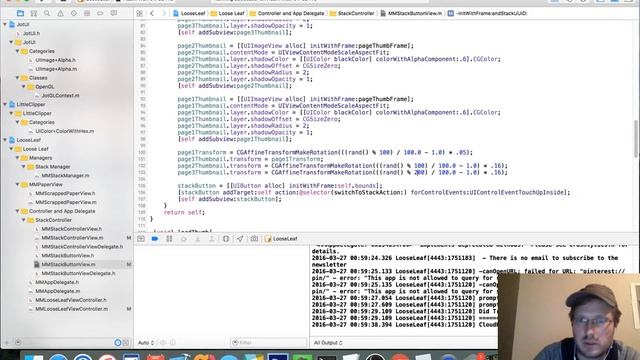Image resolution: width=640 pixels, height=360 pixels.
Task: Collapse Controller and App Delegate group
Action: (x=17, y=211)
